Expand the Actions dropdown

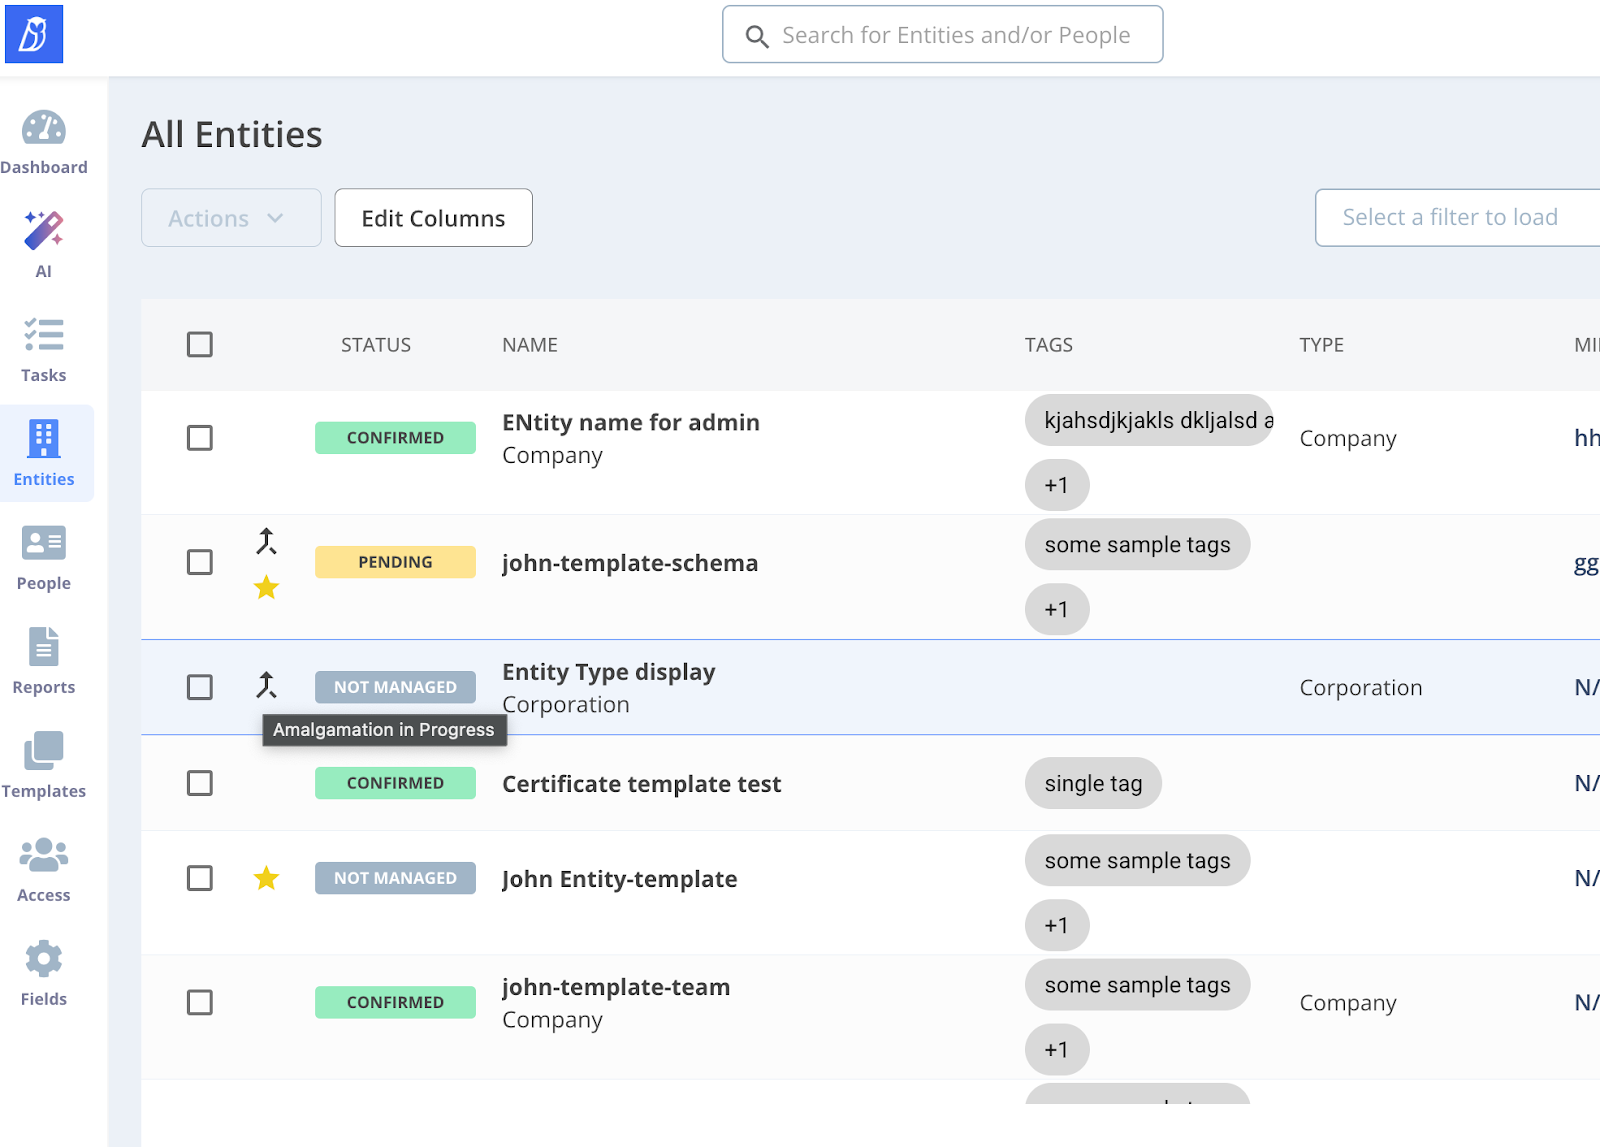coord(231,218)
